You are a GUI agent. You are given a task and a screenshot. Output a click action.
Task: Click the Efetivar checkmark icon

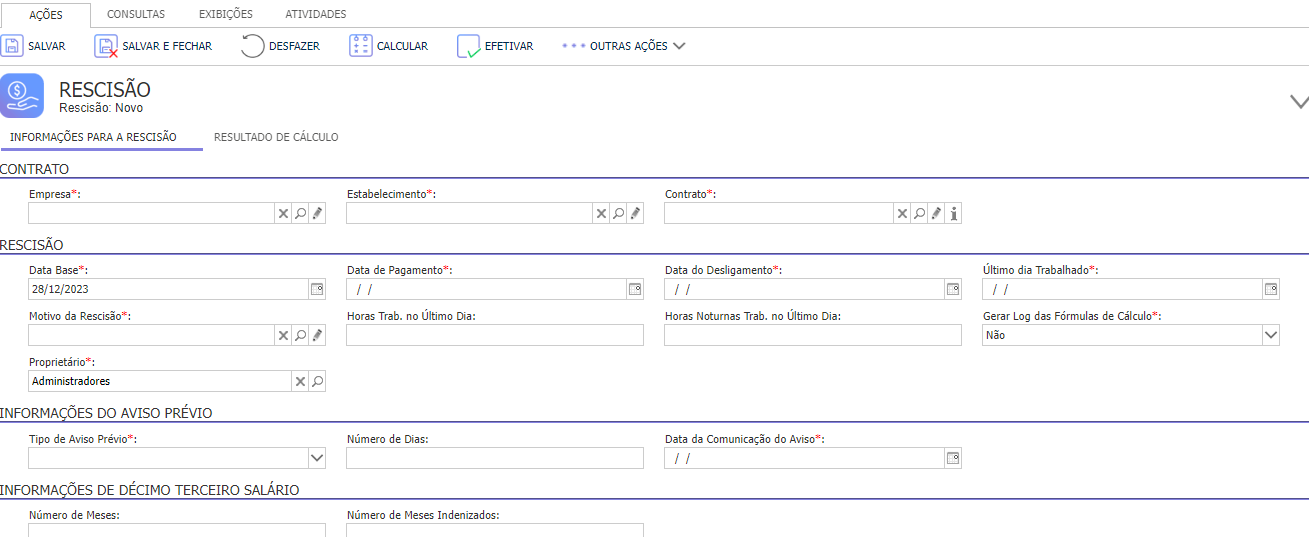coord(469,46)
